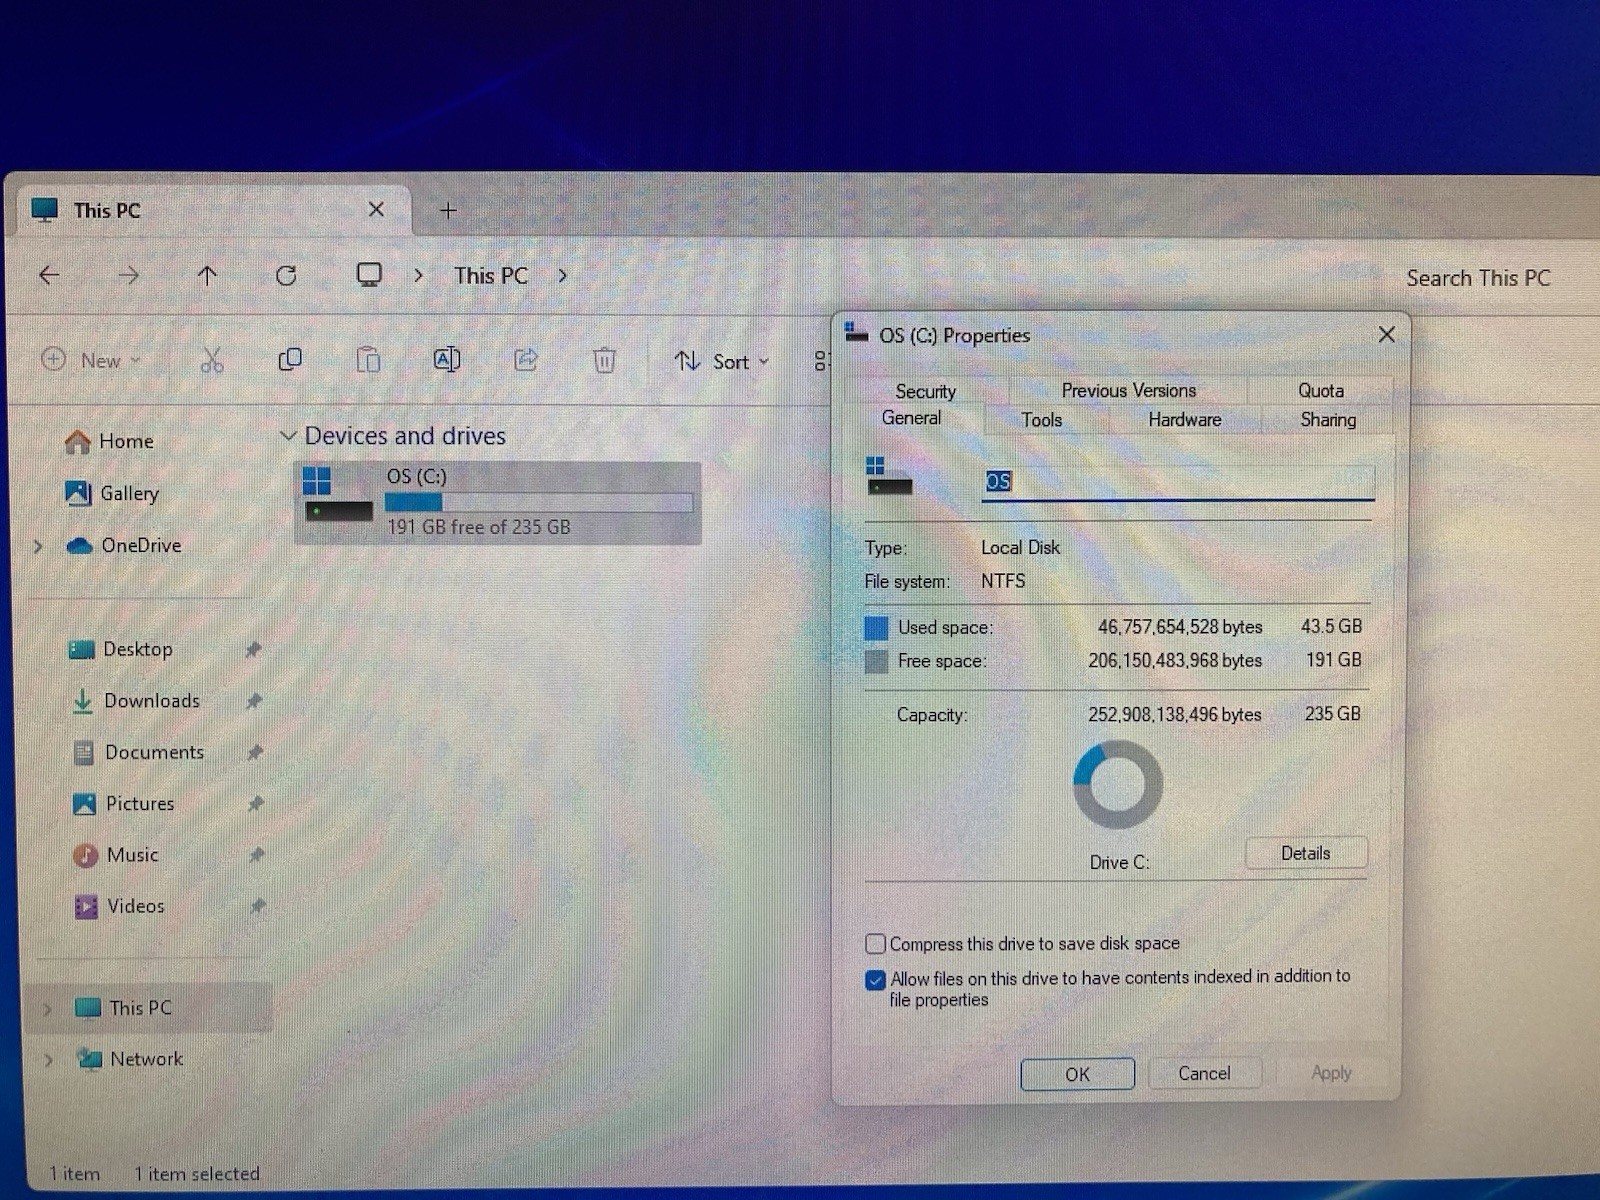Click chevron after This PC in address bar
Image resolution: width=1600 pixels, height=1200 pixels.
click(x=563, y=276)
